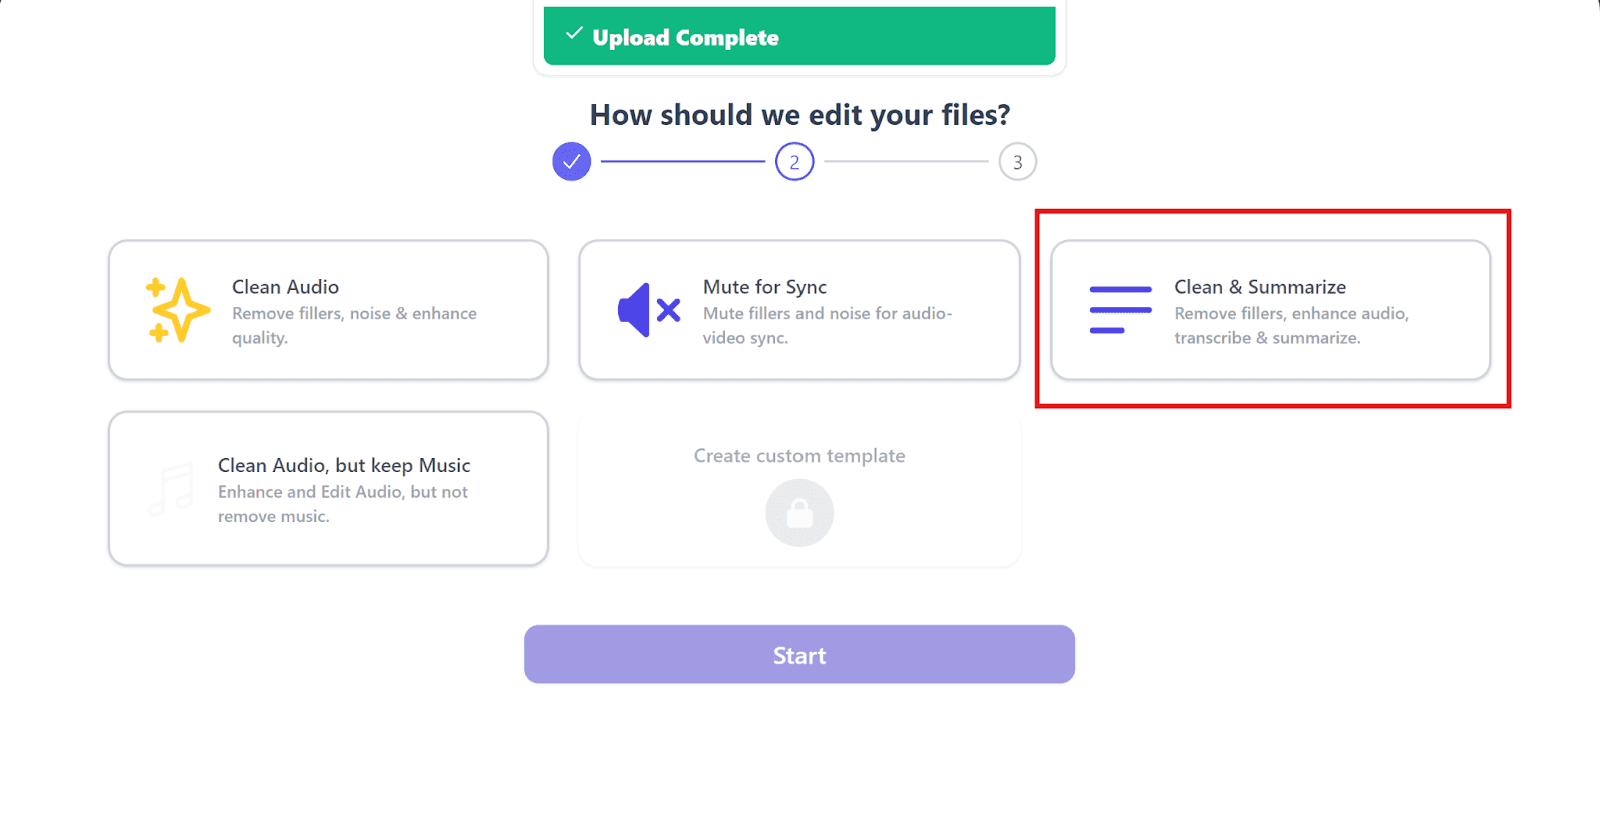The image size is (1600, 816).
Task: Open the Create custom template card
Action: 799,489
